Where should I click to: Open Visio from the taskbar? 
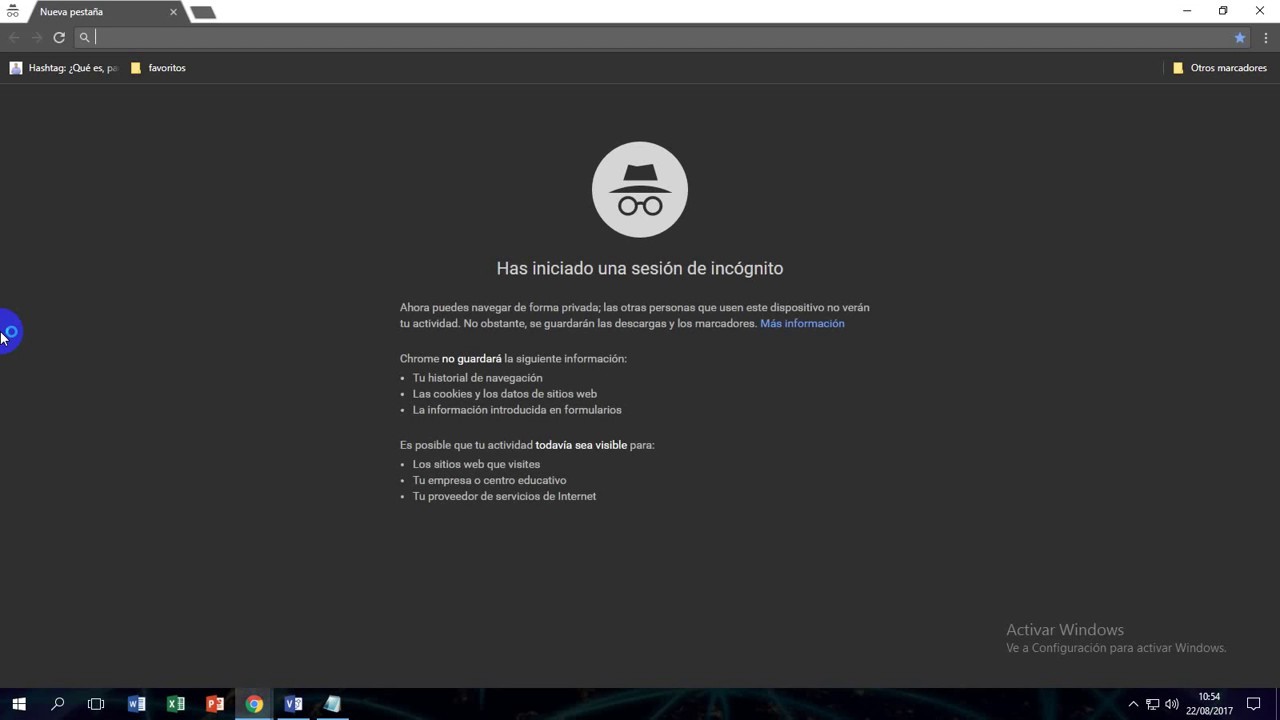pyautogui.click(x=293, y=704)
